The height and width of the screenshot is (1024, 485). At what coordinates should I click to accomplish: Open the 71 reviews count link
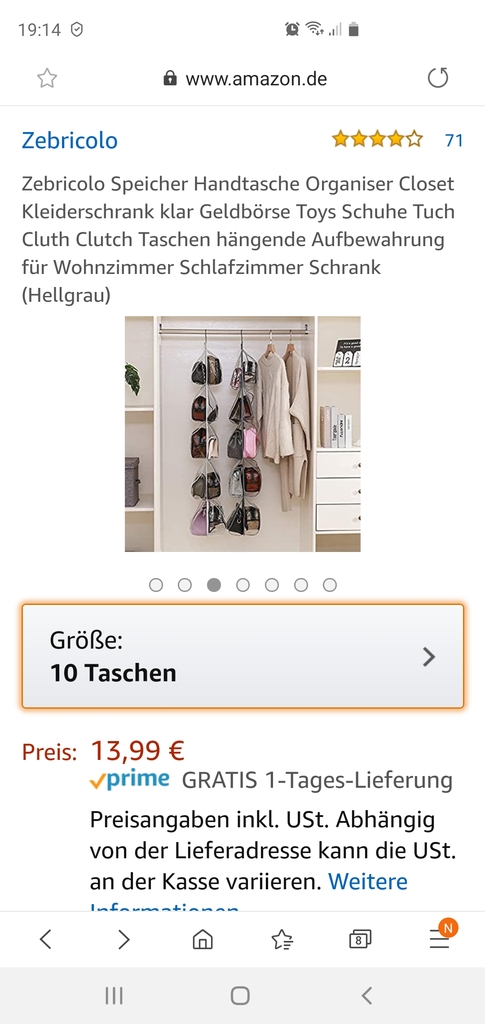pos(454,140)
